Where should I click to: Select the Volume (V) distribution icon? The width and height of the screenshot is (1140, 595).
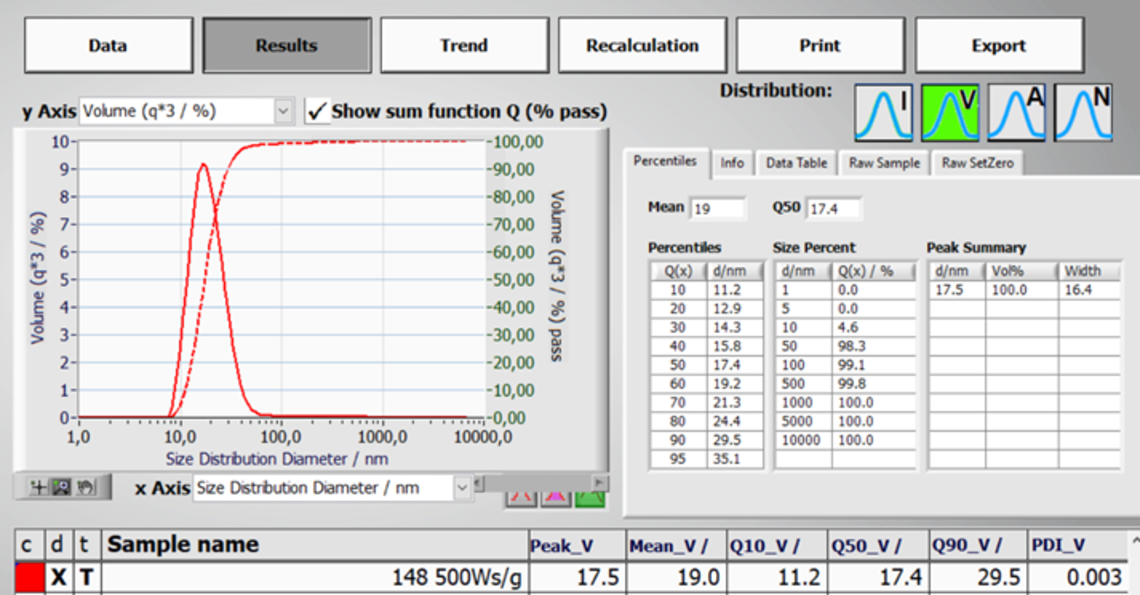click(x=949, y=112)
